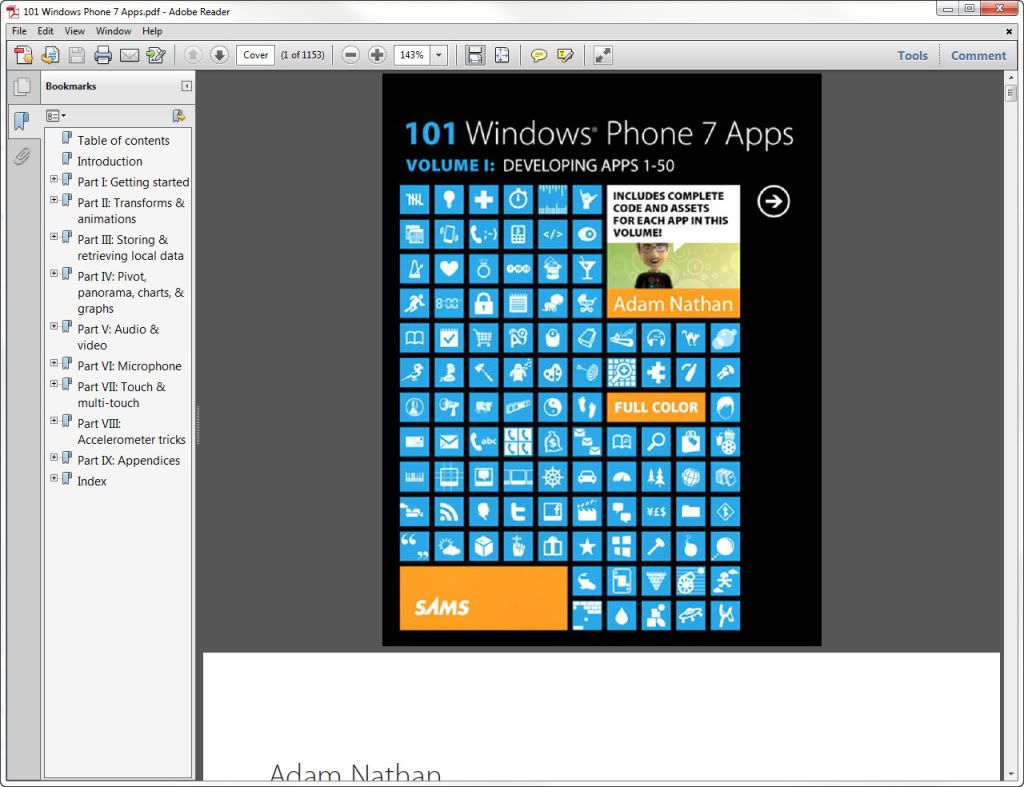Open the View menu
Screen dimensions: 1024x787
click(x=74, y=31)
